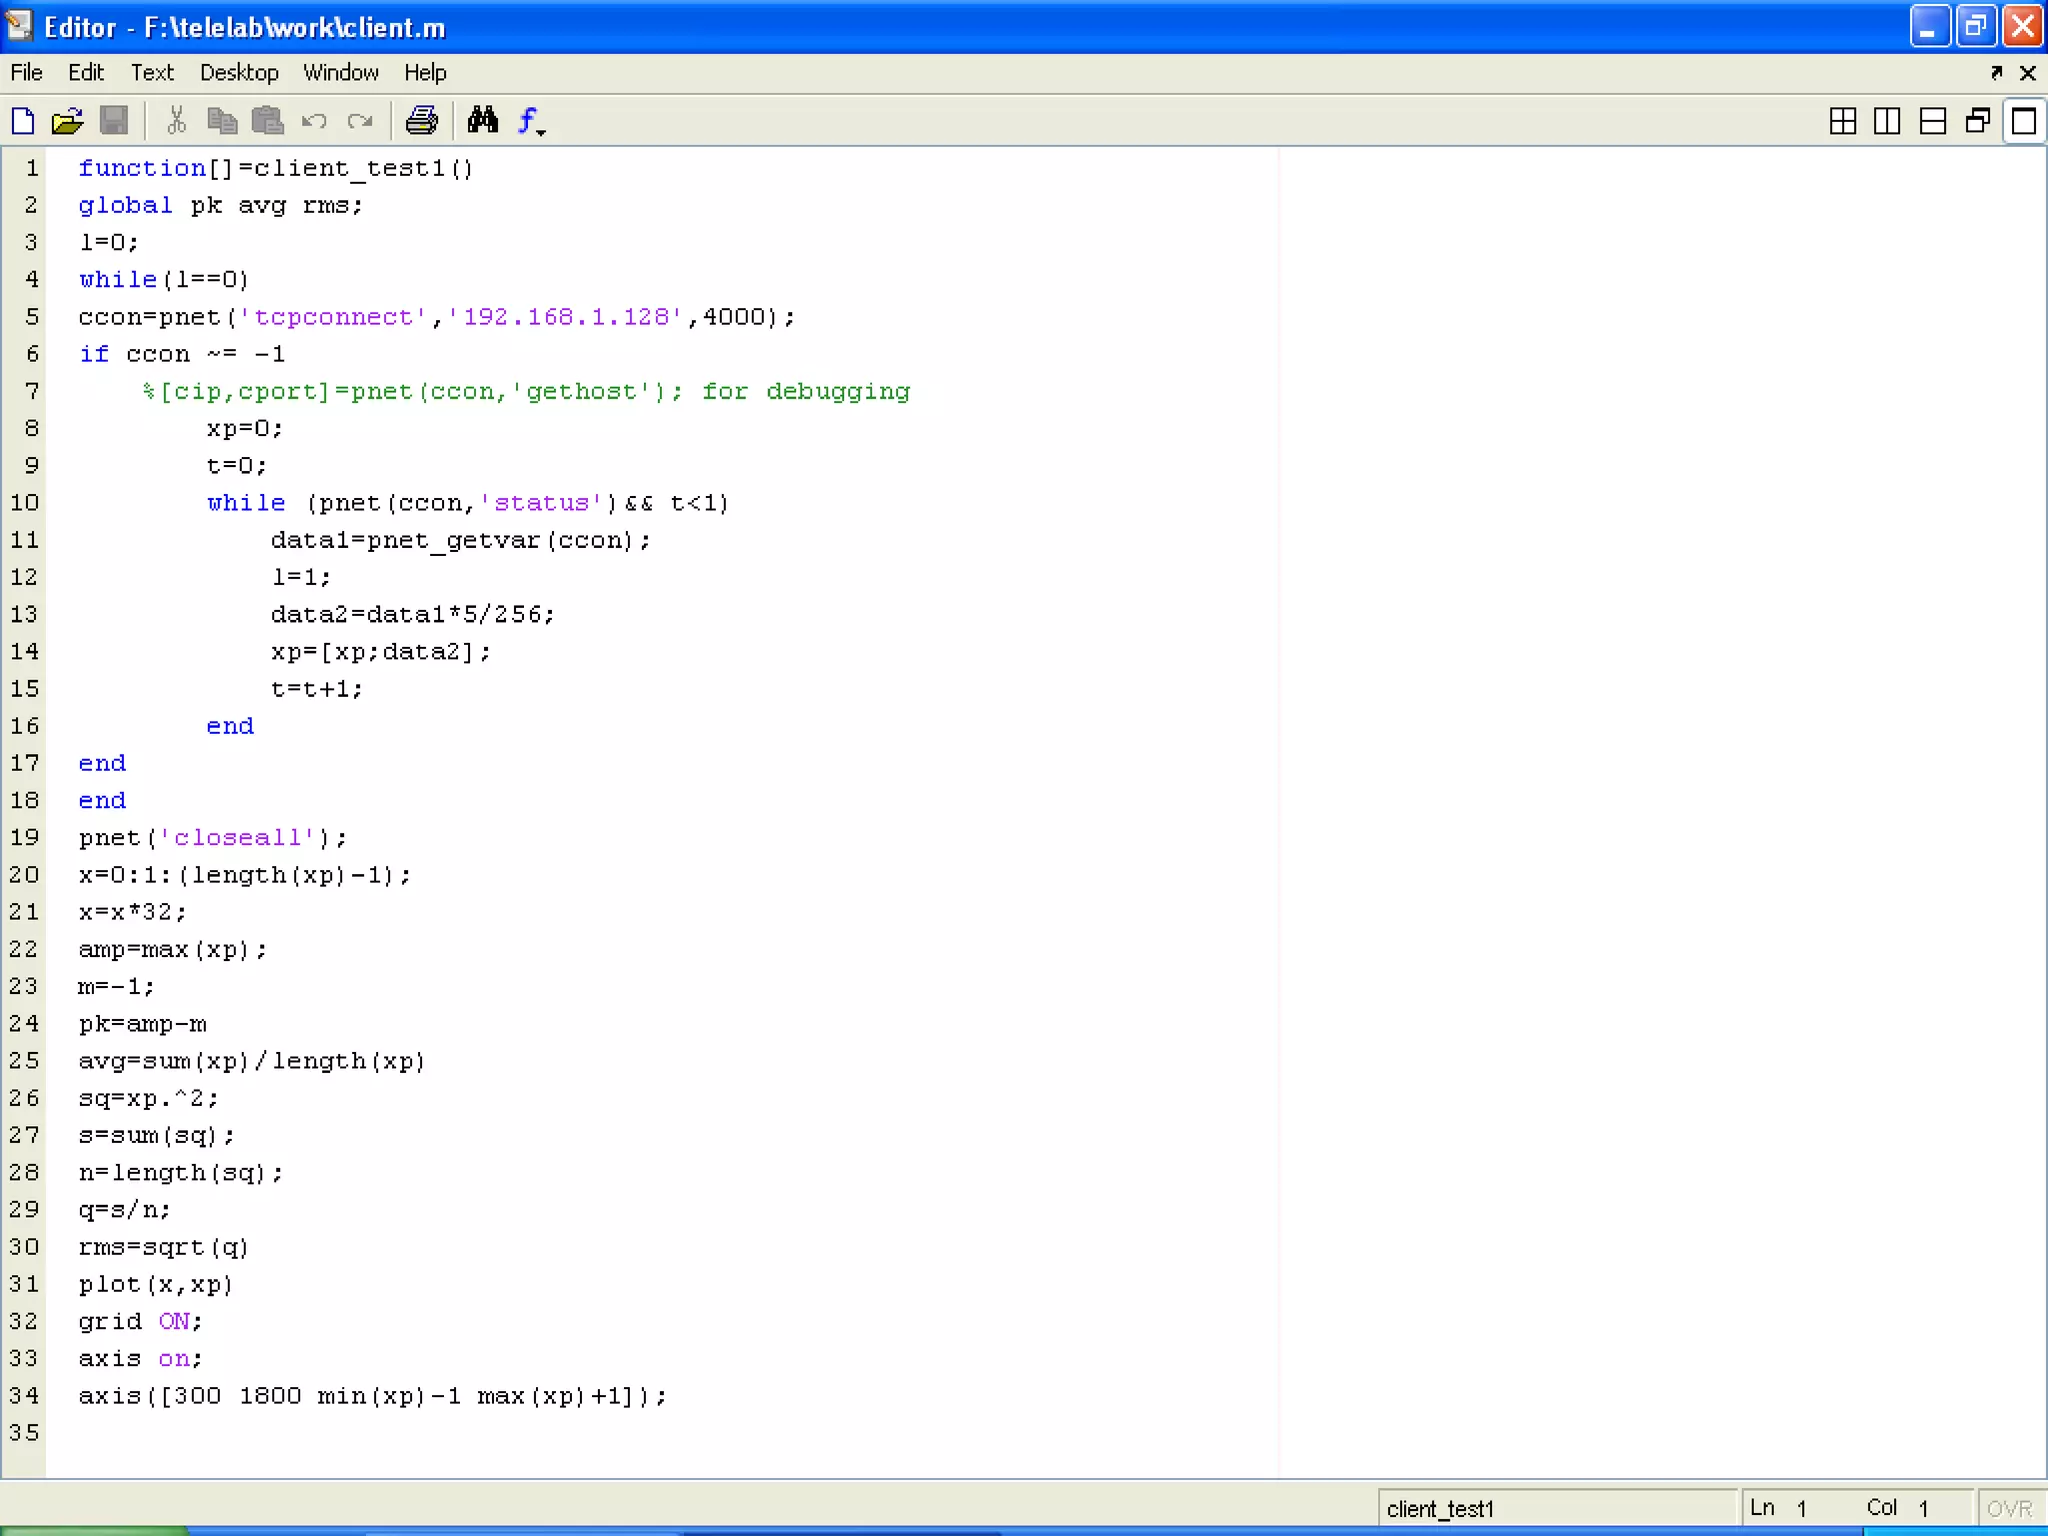Click the Redo arrow icon
This screenshot has width=2048, height=1536.
(360, 121)
